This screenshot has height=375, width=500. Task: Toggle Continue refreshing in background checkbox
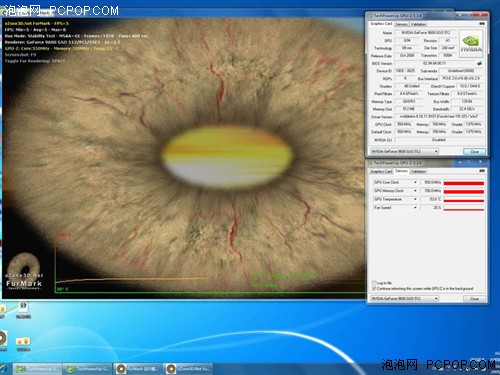click(374, 288)
